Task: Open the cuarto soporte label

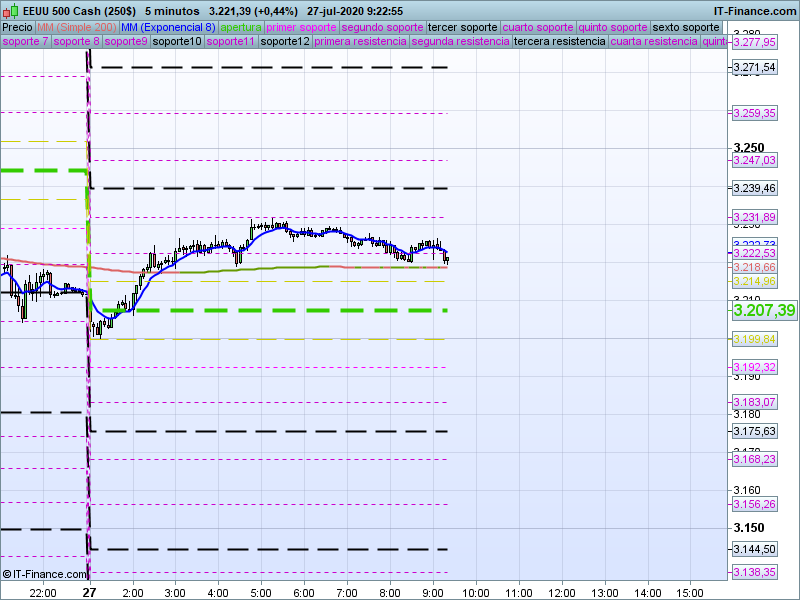Action: click(538, 28)
